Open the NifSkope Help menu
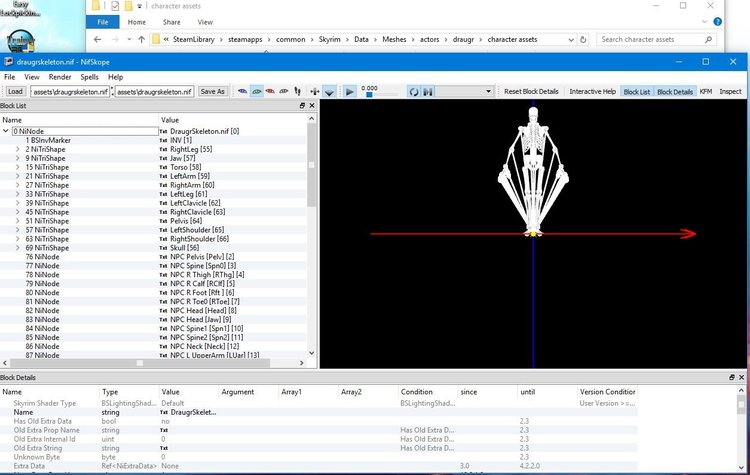Viewport: 750px width, 475px height. click(115, 77)
